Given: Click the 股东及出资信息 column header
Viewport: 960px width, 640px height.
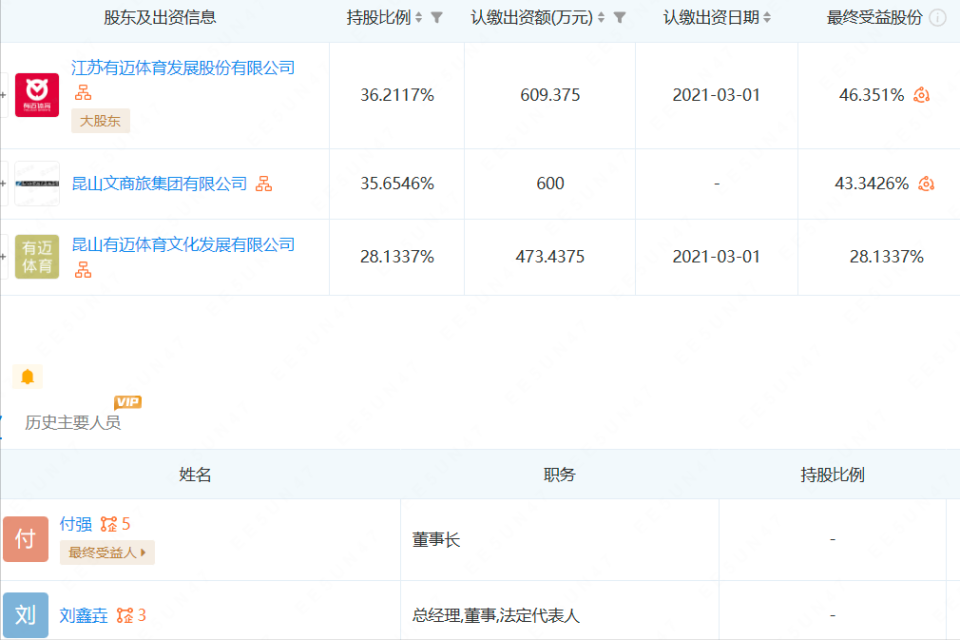Looking at the screenshot, I should tap(160, 18).
